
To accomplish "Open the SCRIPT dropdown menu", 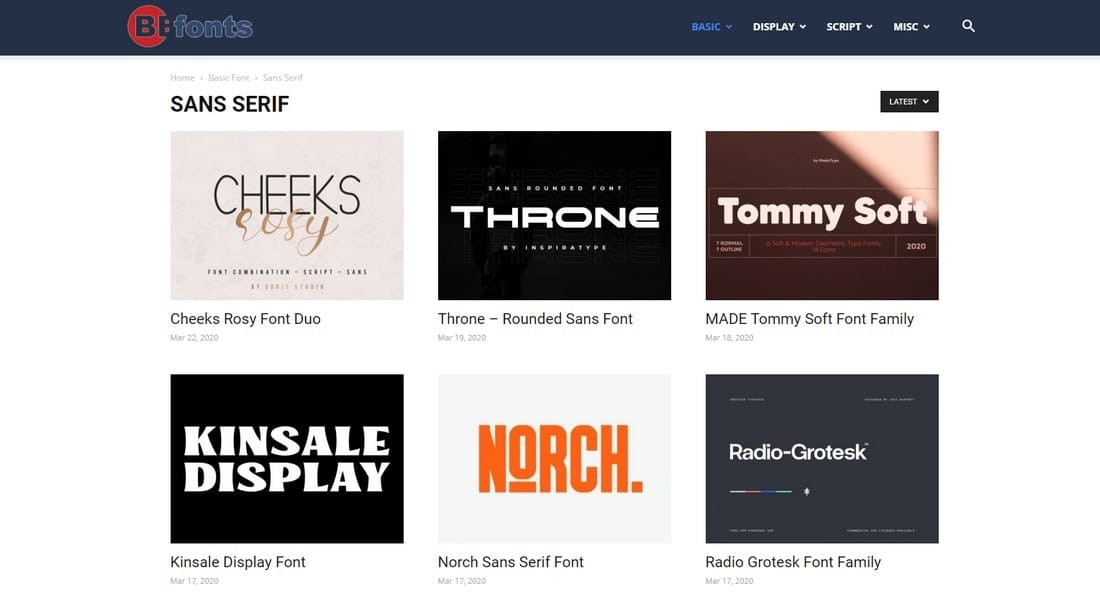I will click(x=849, y=27).
